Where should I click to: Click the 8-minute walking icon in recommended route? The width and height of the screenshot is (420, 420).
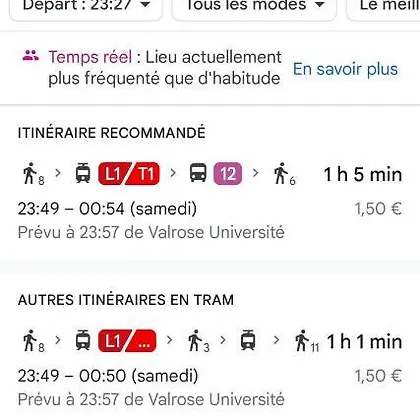point(33,174)
